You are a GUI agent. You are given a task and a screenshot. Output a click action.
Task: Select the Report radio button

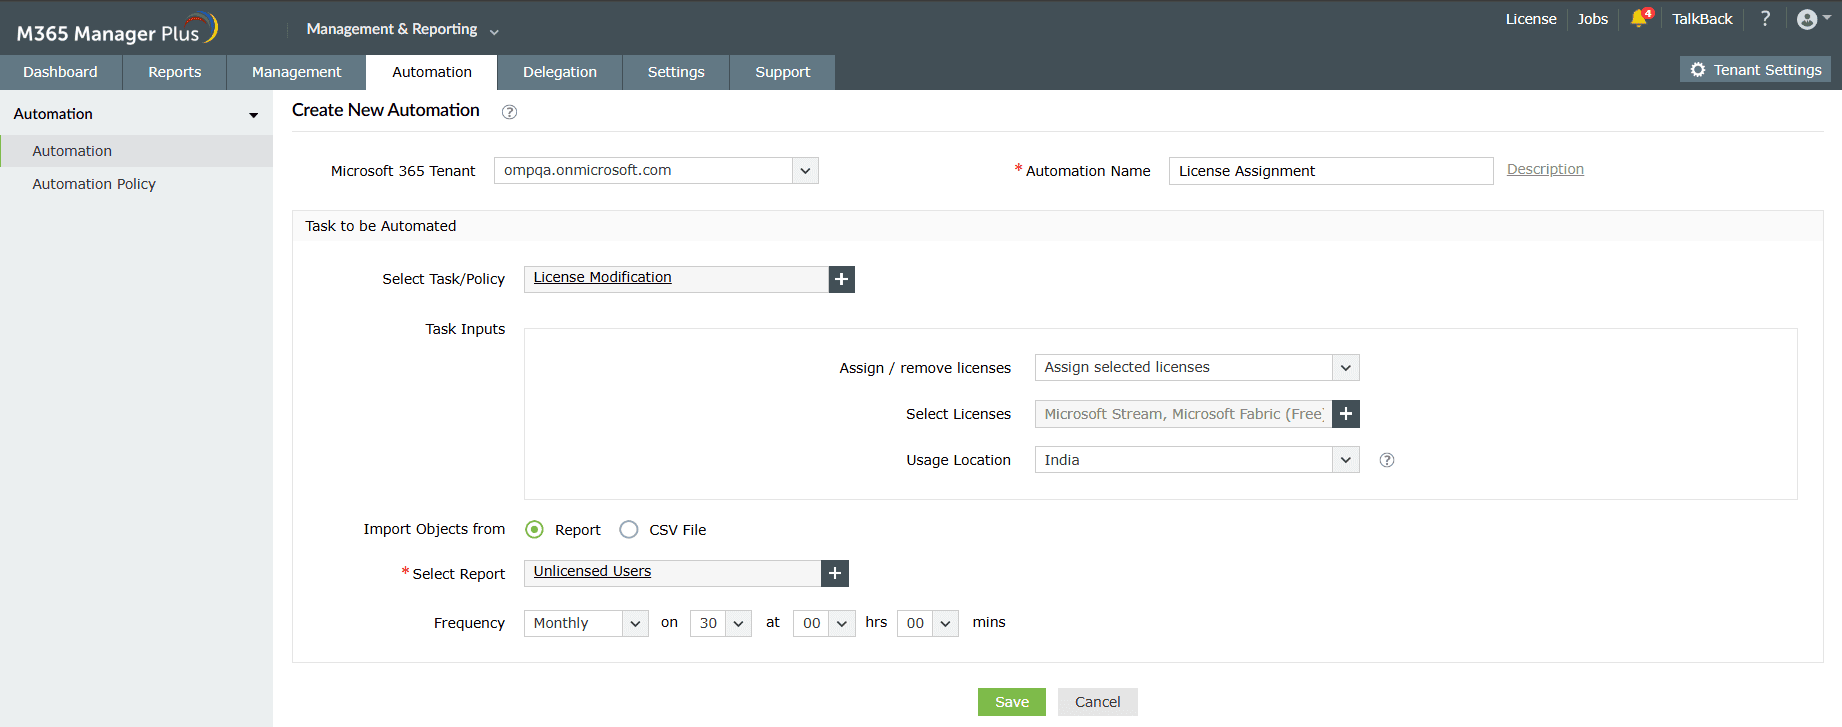click(x=535, y=529)
